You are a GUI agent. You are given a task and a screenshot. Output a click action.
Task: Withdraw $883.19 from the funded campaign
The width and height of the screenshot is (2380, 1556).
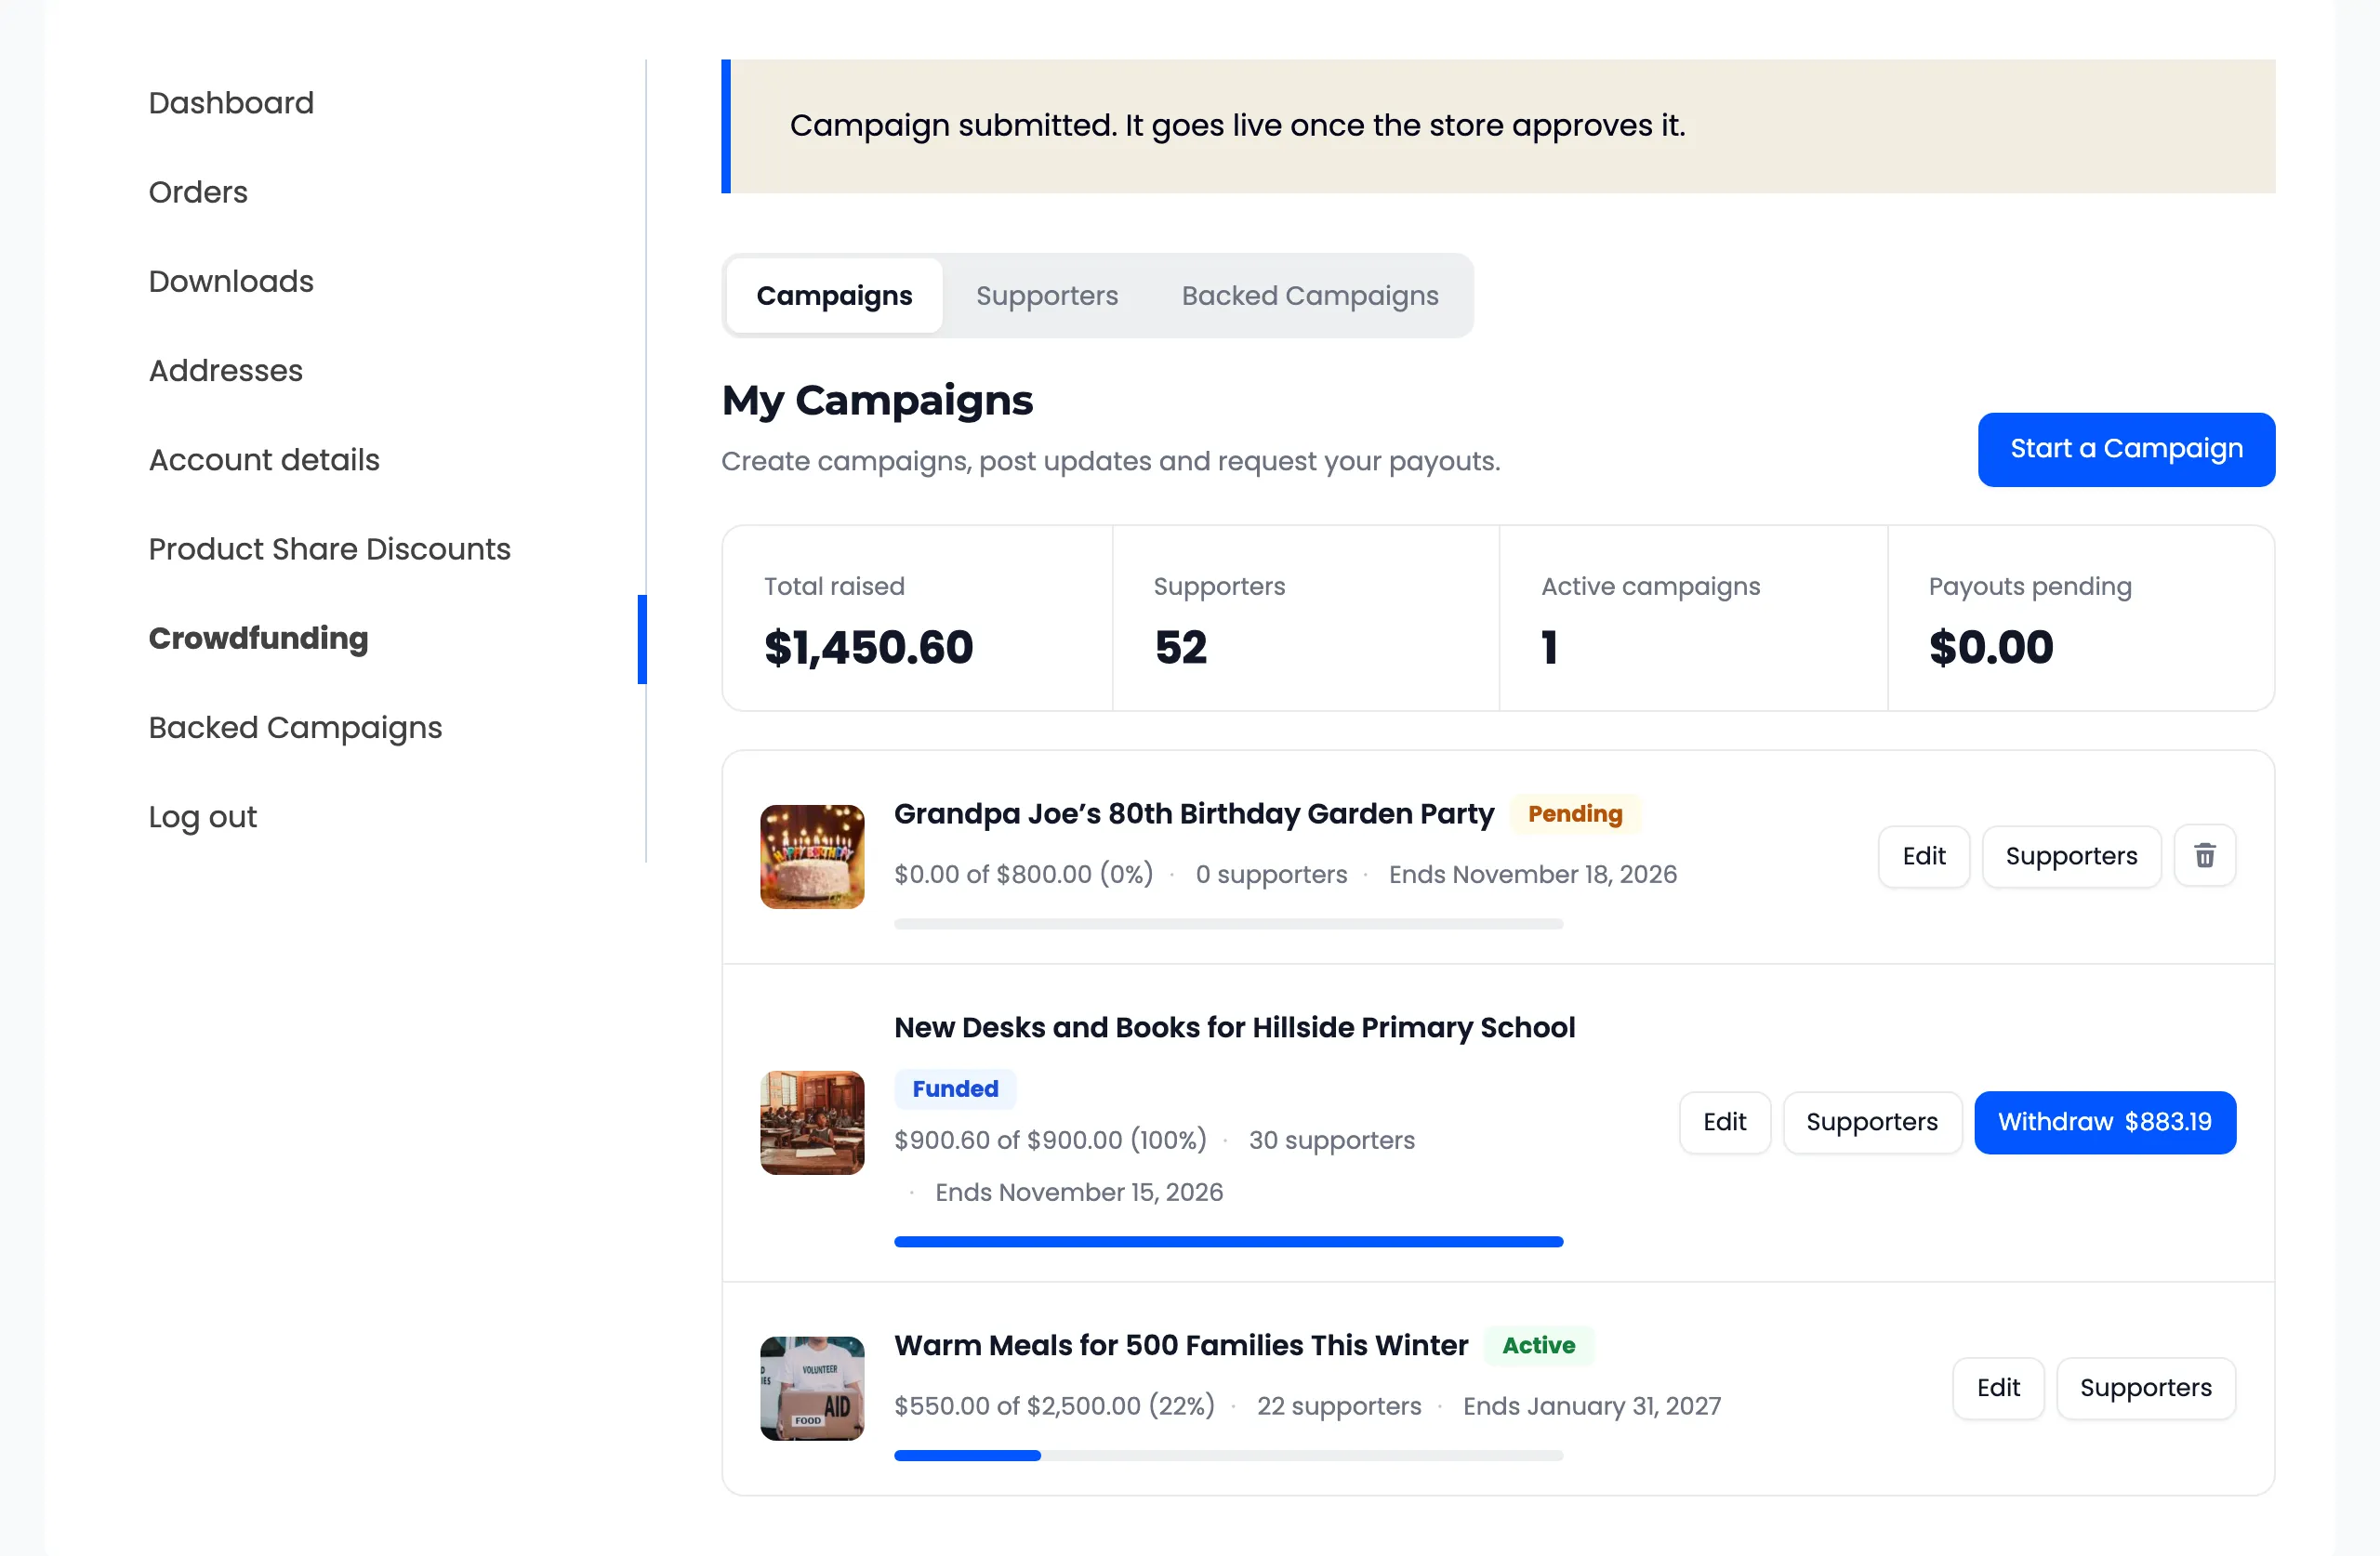(x=2105, y=1122)
